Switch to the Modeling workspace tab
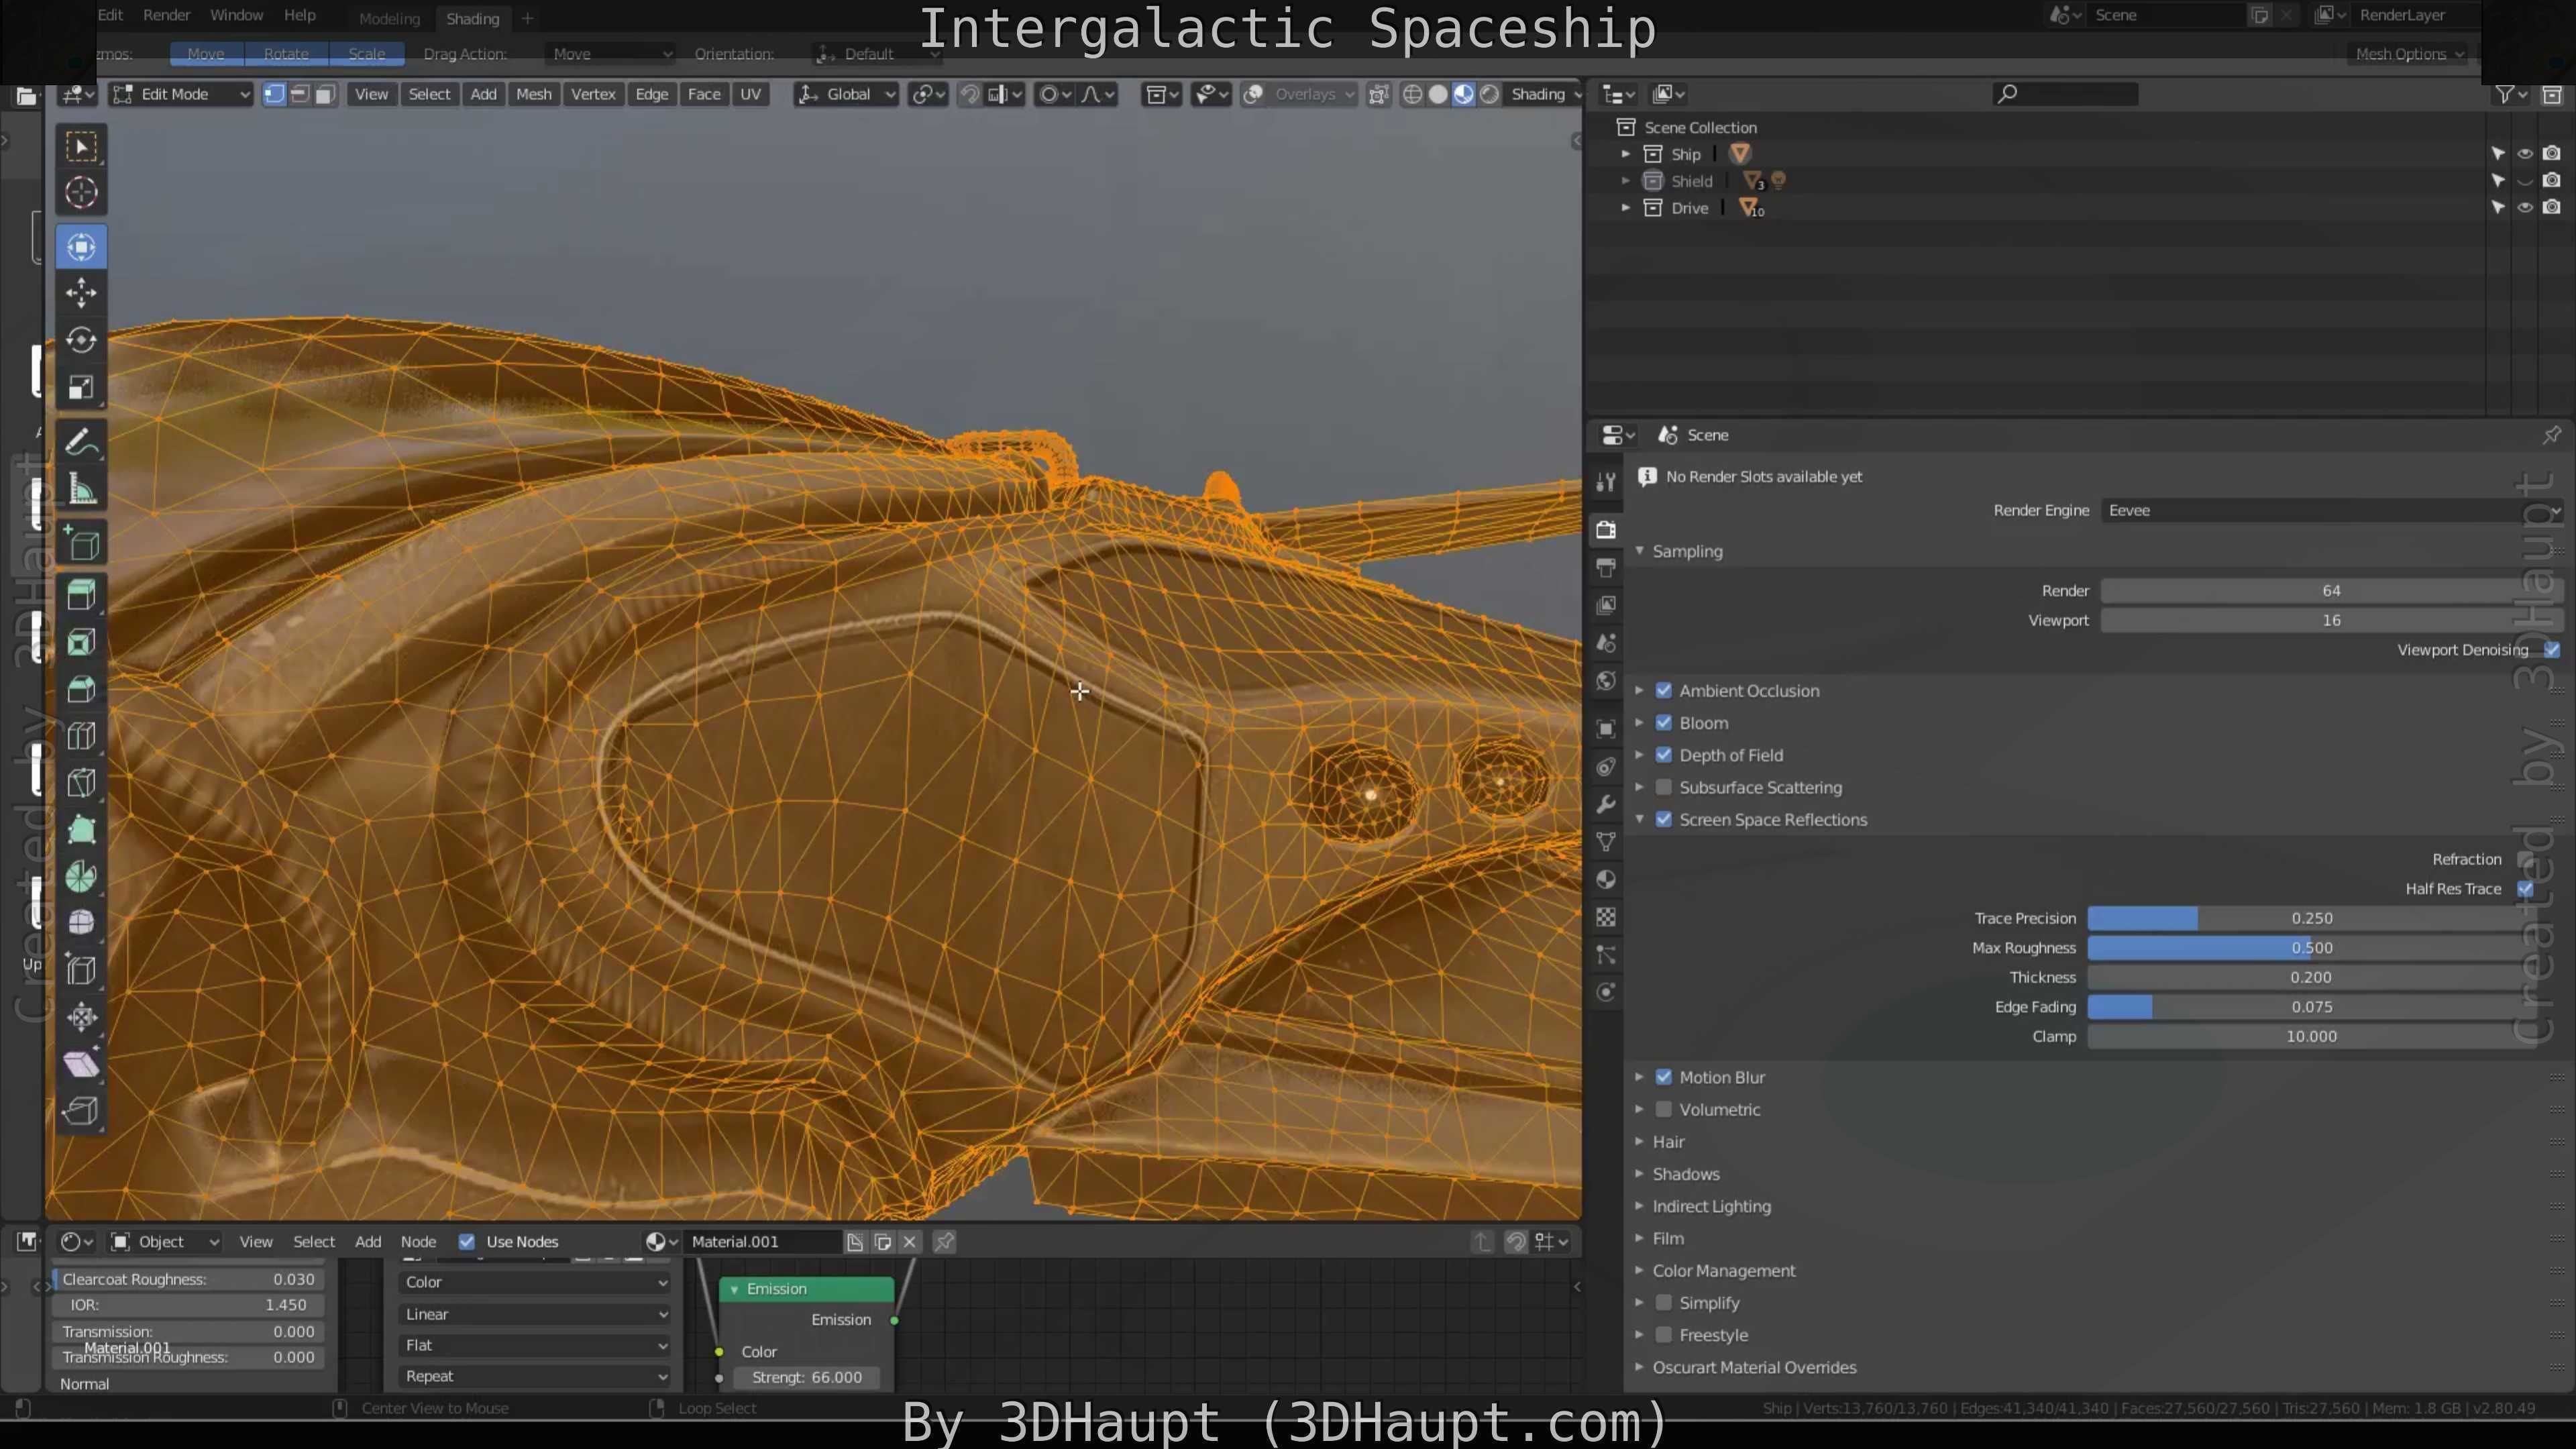The width and height of the screenshot is (2576, 1449). pyautogui.click(x=389, y=18)
